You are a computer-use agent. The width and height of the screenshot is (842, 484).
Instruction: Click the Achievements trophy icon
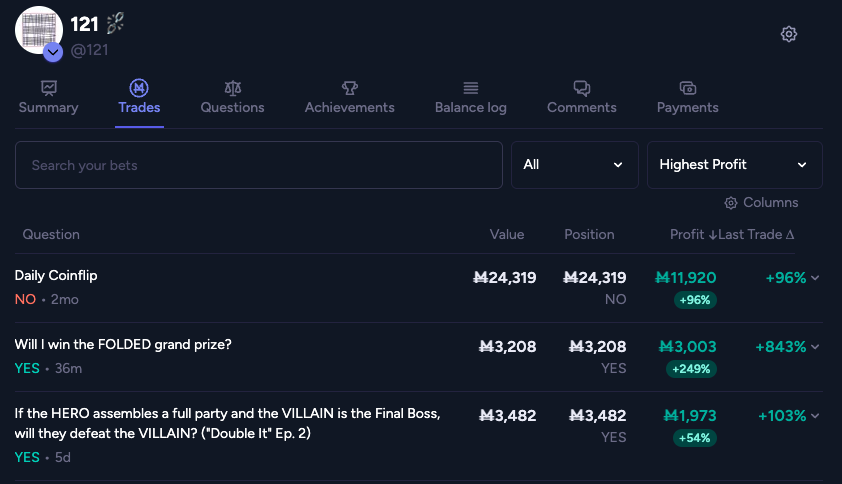click(x=349, y=88)
